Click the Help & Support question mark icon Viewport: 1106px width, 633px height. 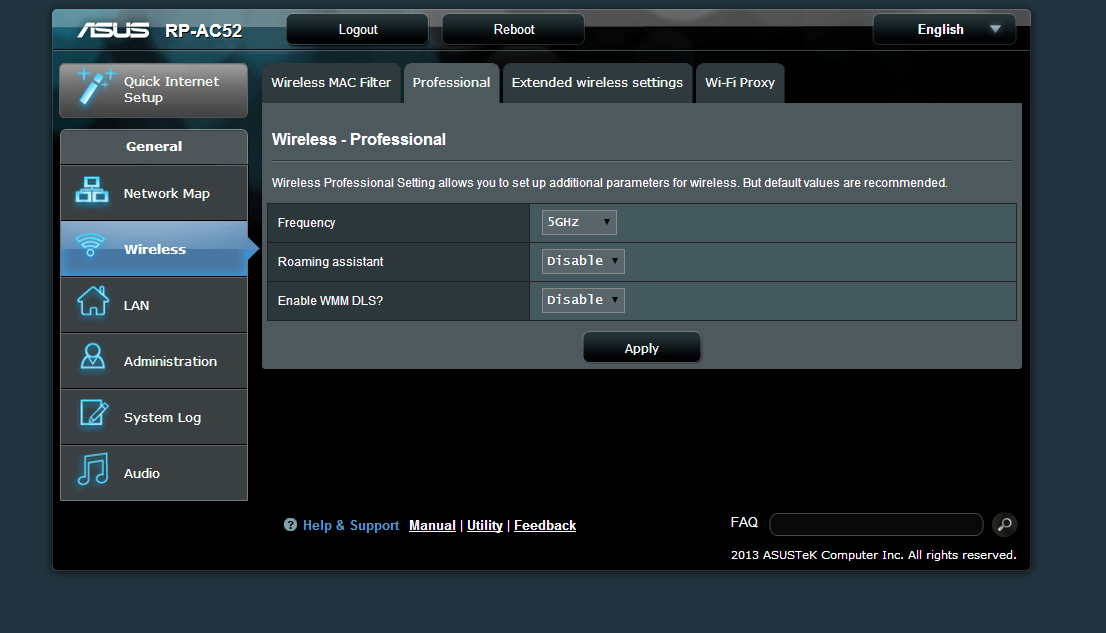(290, 525)
